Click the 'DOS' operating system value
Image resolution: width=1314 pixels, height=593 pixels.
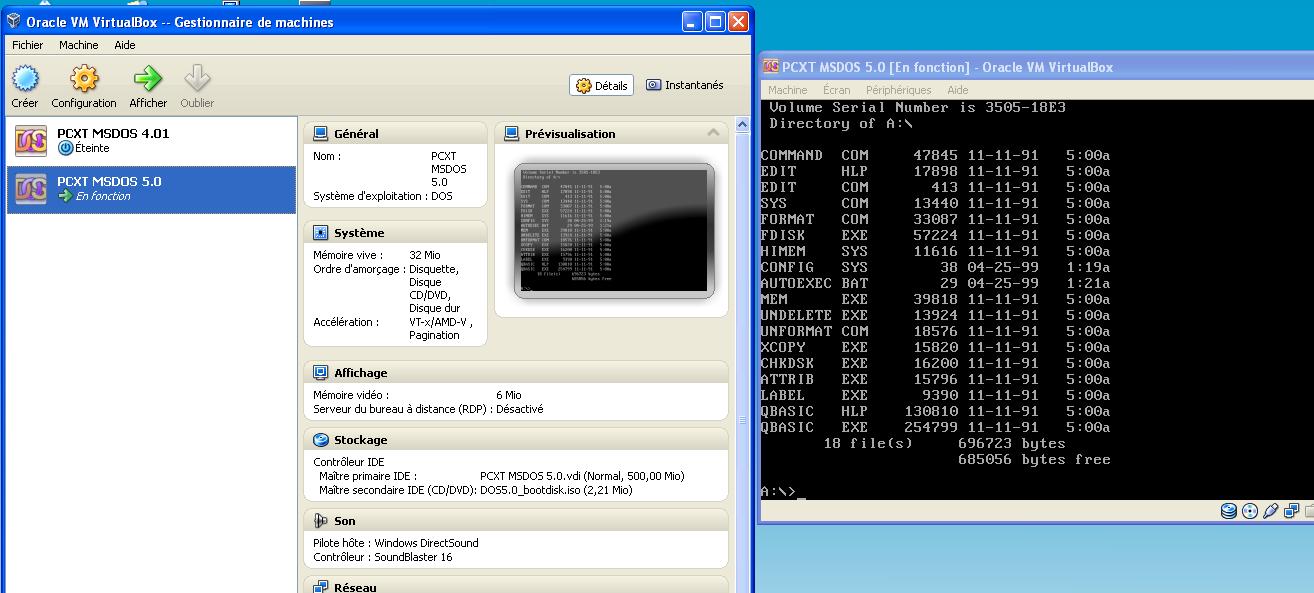442,196
